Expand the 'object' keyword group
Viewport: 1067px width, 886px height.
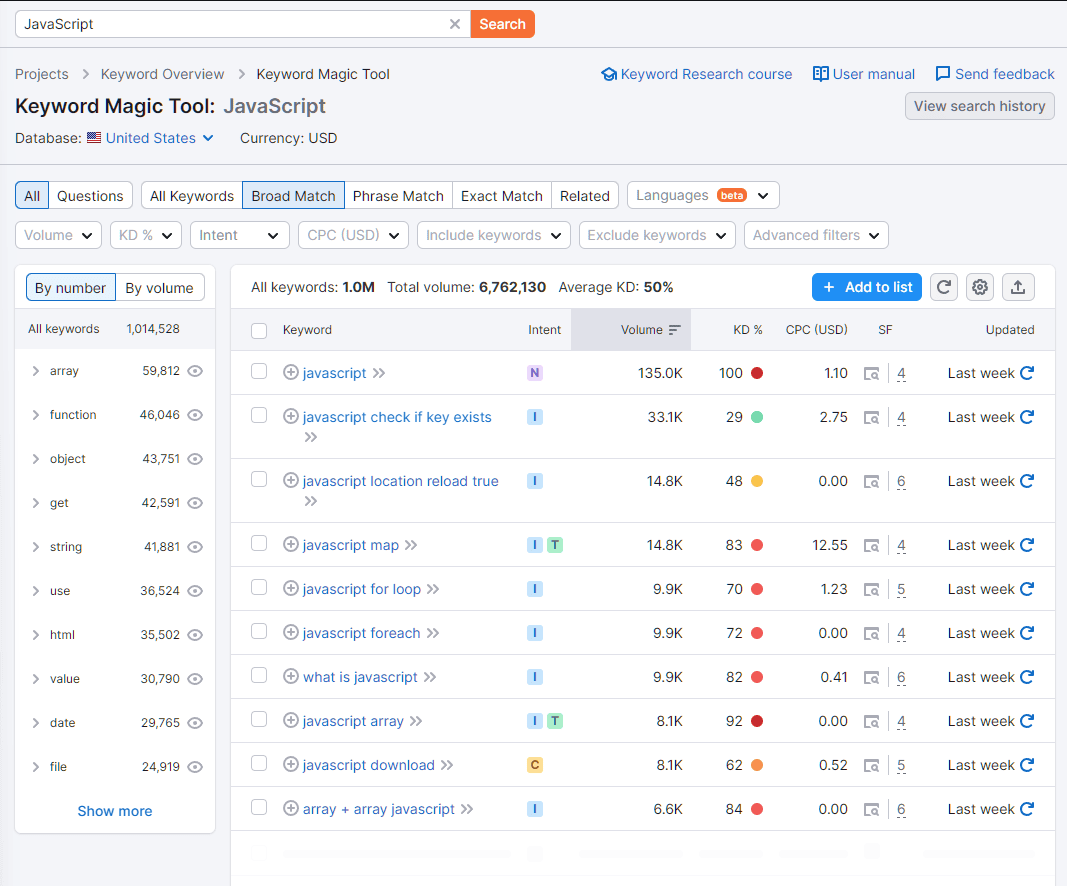(x=35, y=459)
